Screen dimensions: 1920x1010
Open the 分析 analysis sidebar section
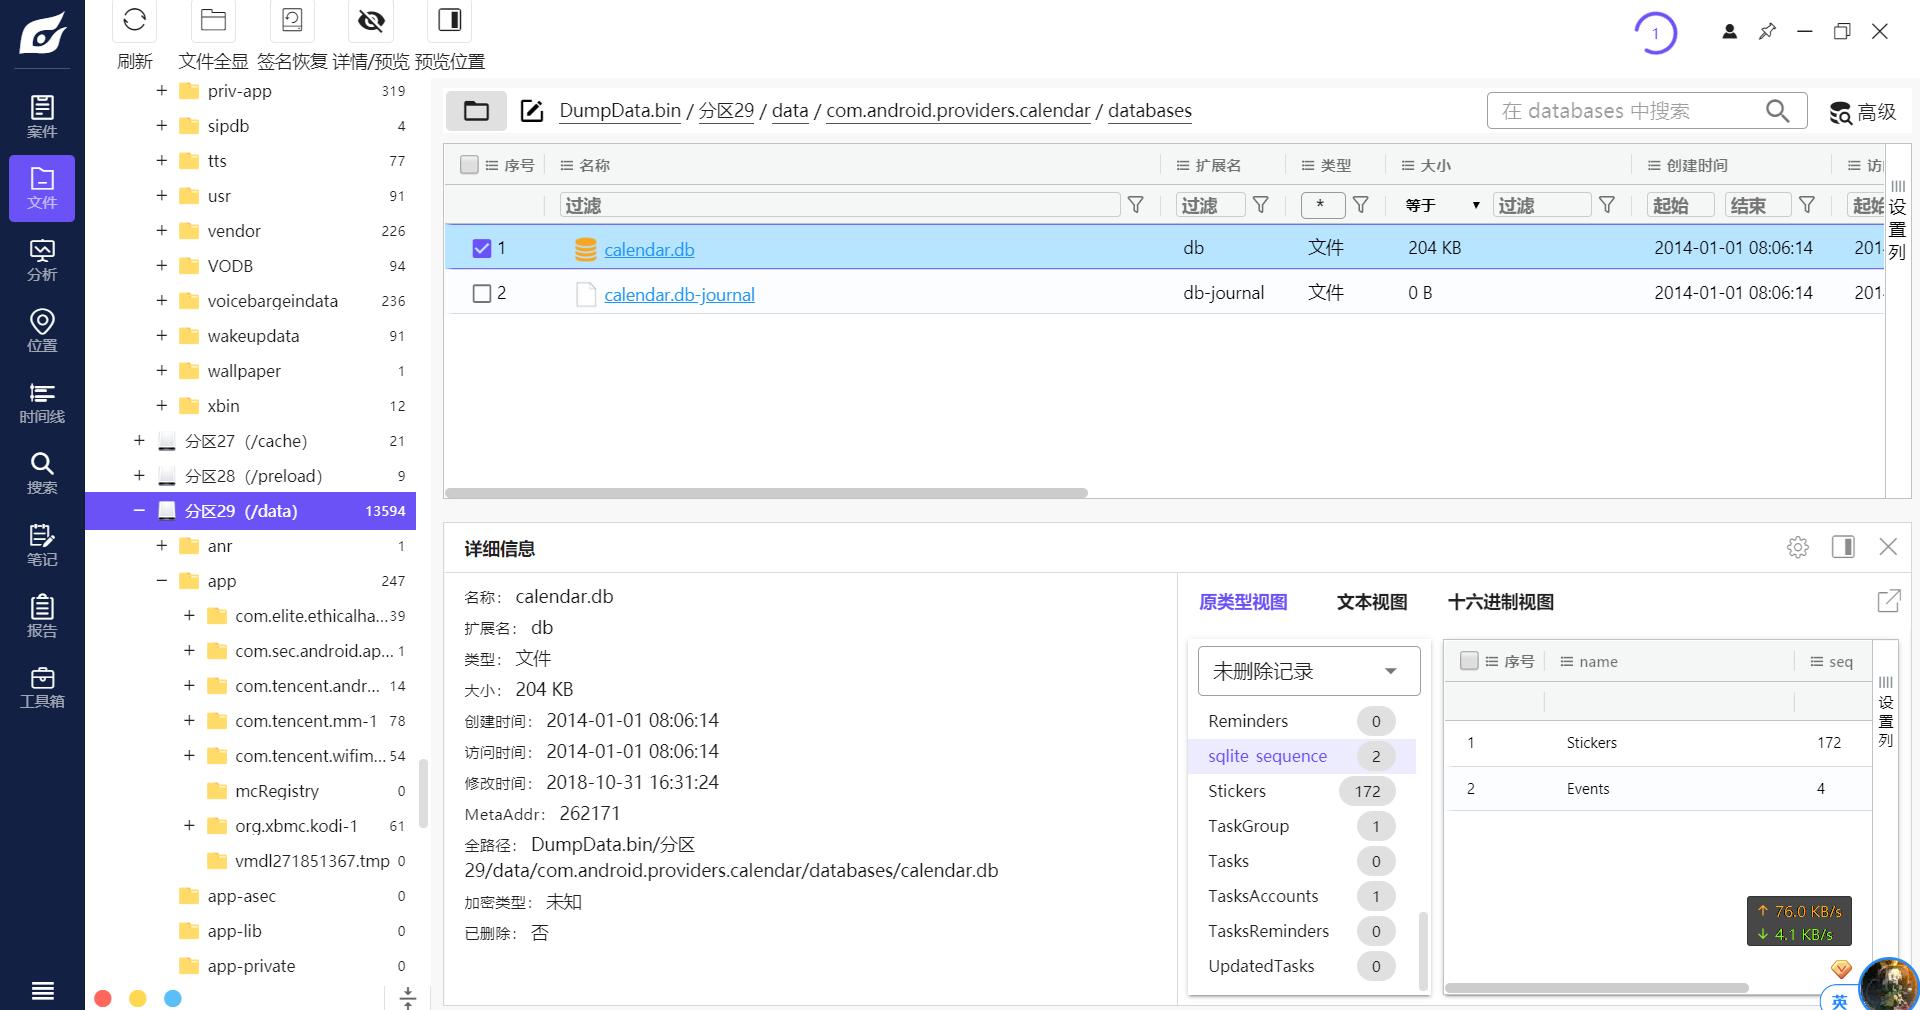pyautogui.click(x=42, y=260)
